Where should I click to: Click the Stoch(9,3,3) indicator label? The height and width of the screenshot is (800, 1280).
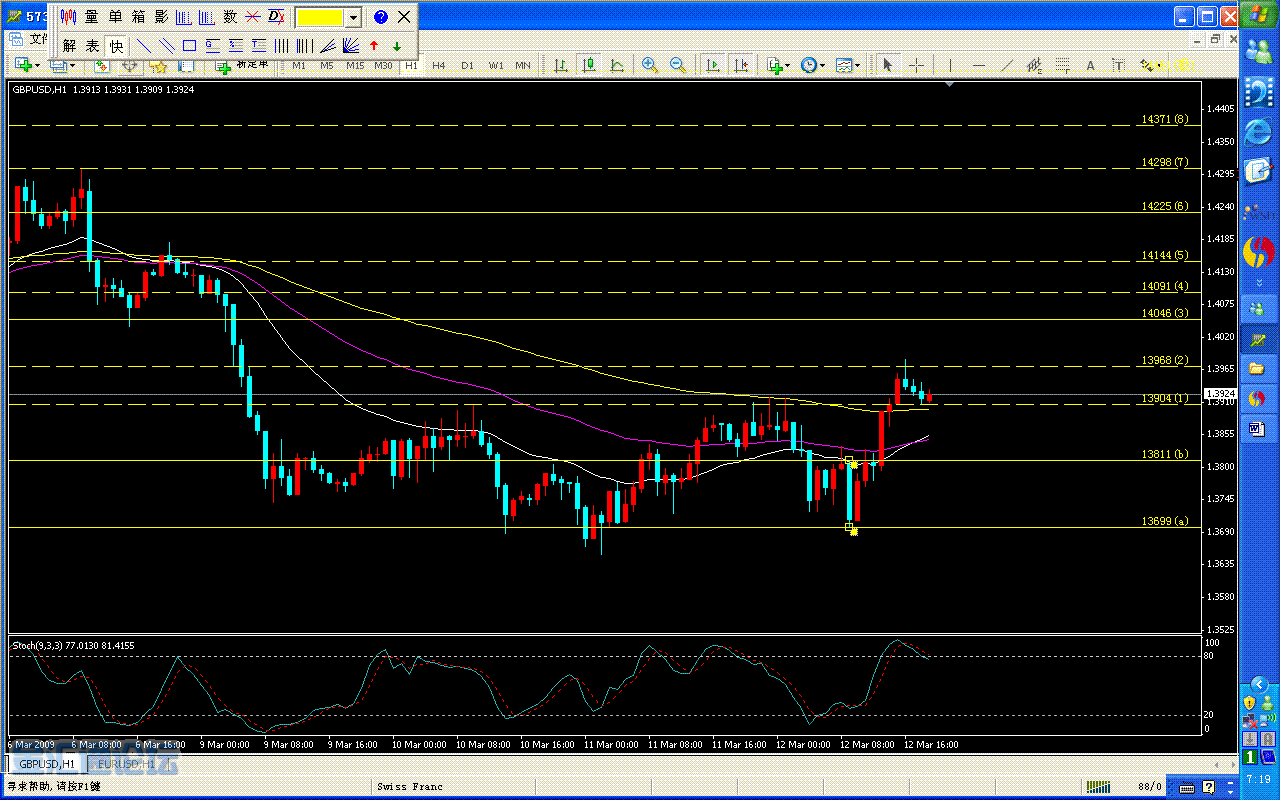pos(72,646)
